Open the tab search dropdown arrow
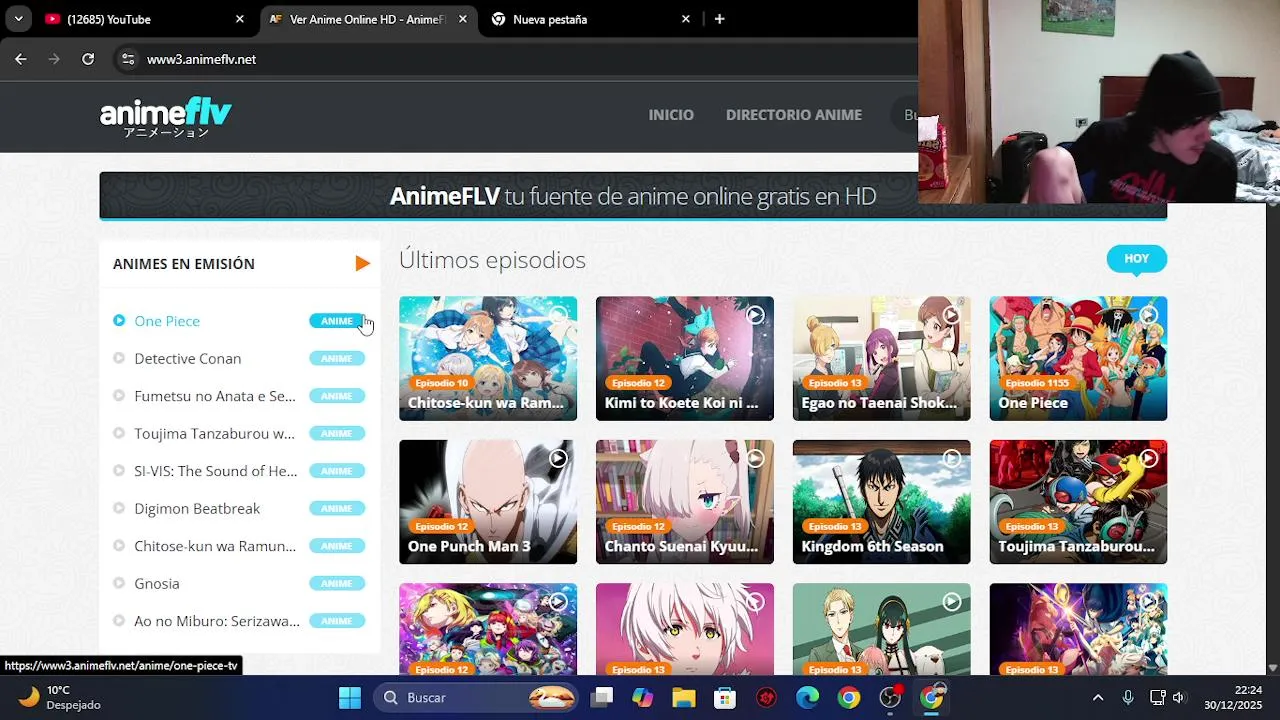The height and width of the screenshot is (720, 1280). tap(18, 19)
